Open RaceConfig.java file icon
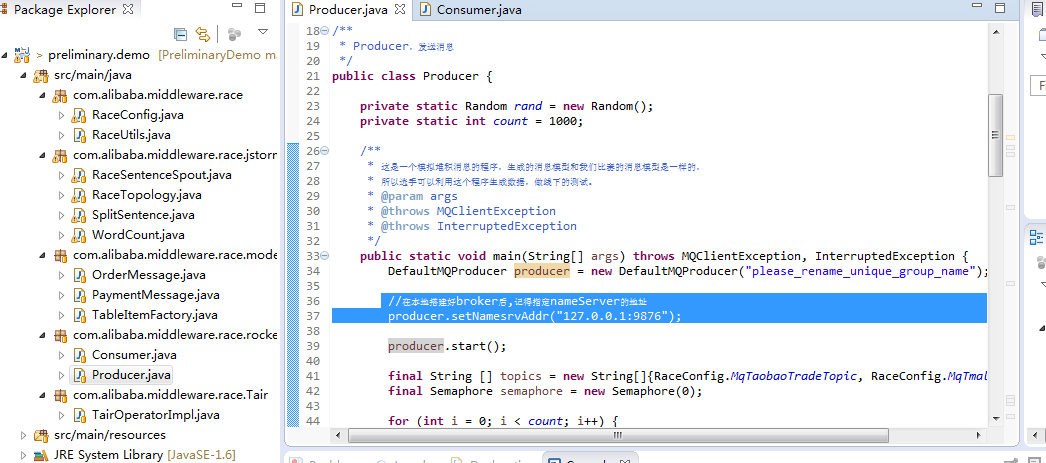 click(x=79, y=115)
